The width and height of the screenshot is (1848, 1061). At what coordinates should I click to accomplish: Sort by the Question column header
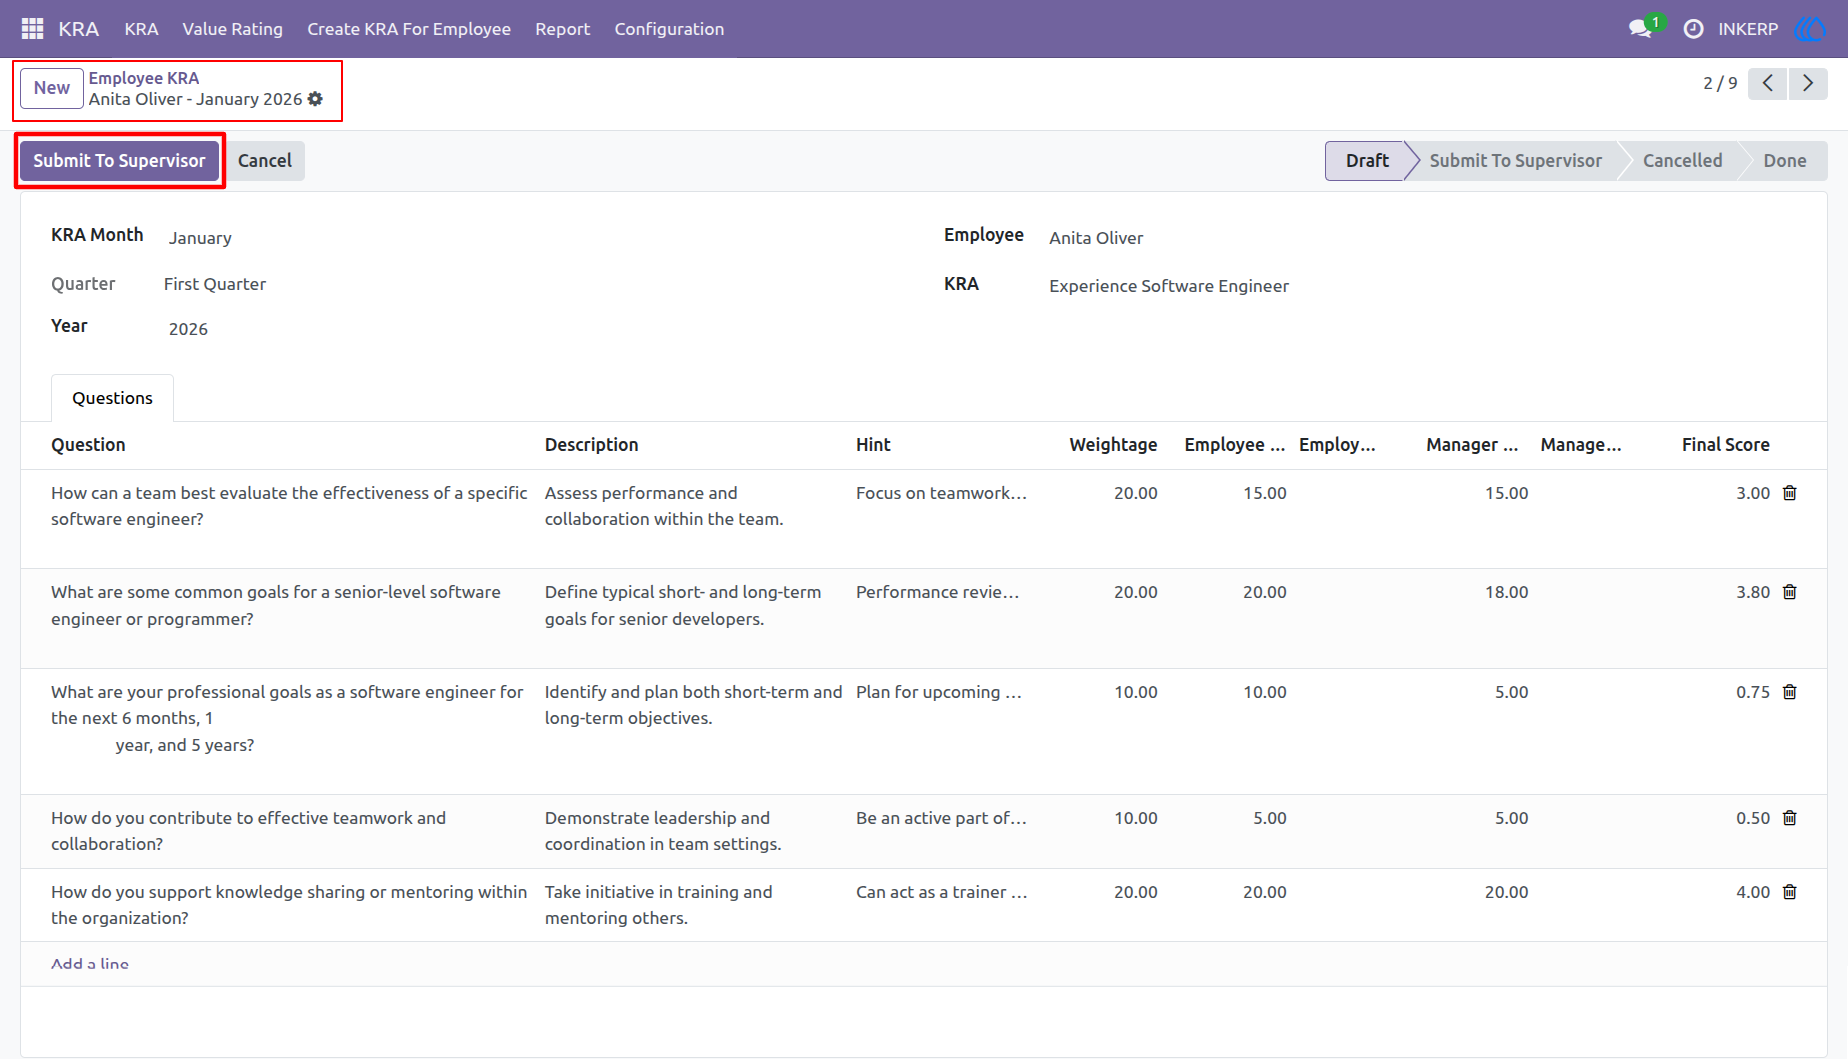(89, 445)
